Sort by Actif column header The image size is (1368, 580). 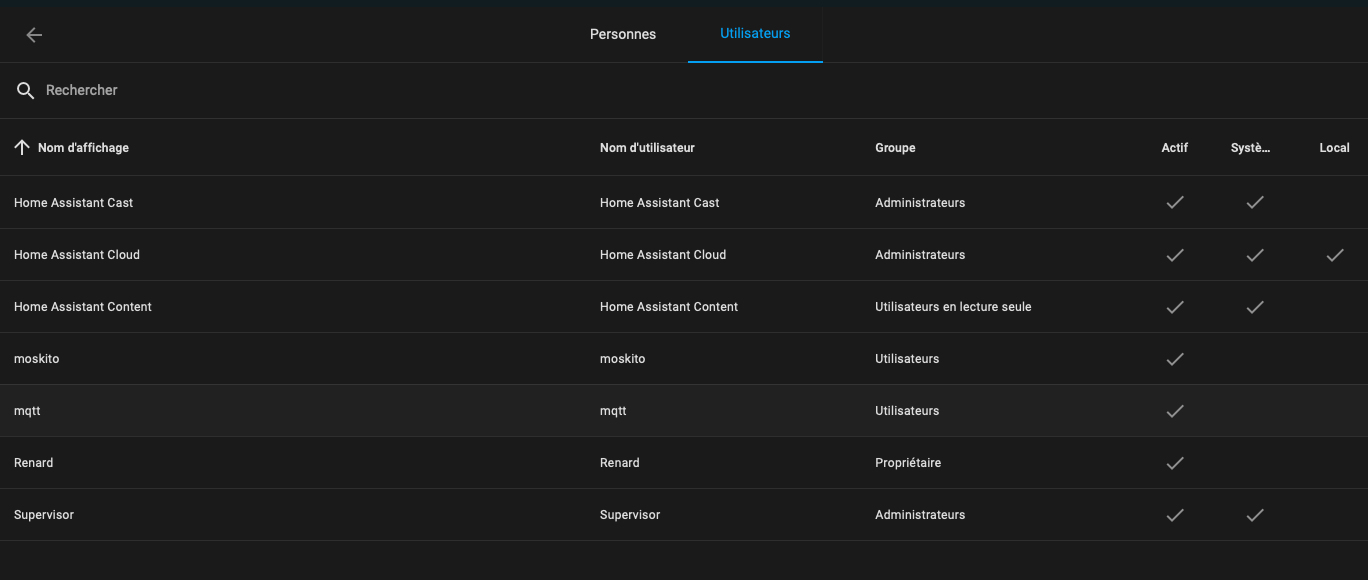tap(1175, 148)
